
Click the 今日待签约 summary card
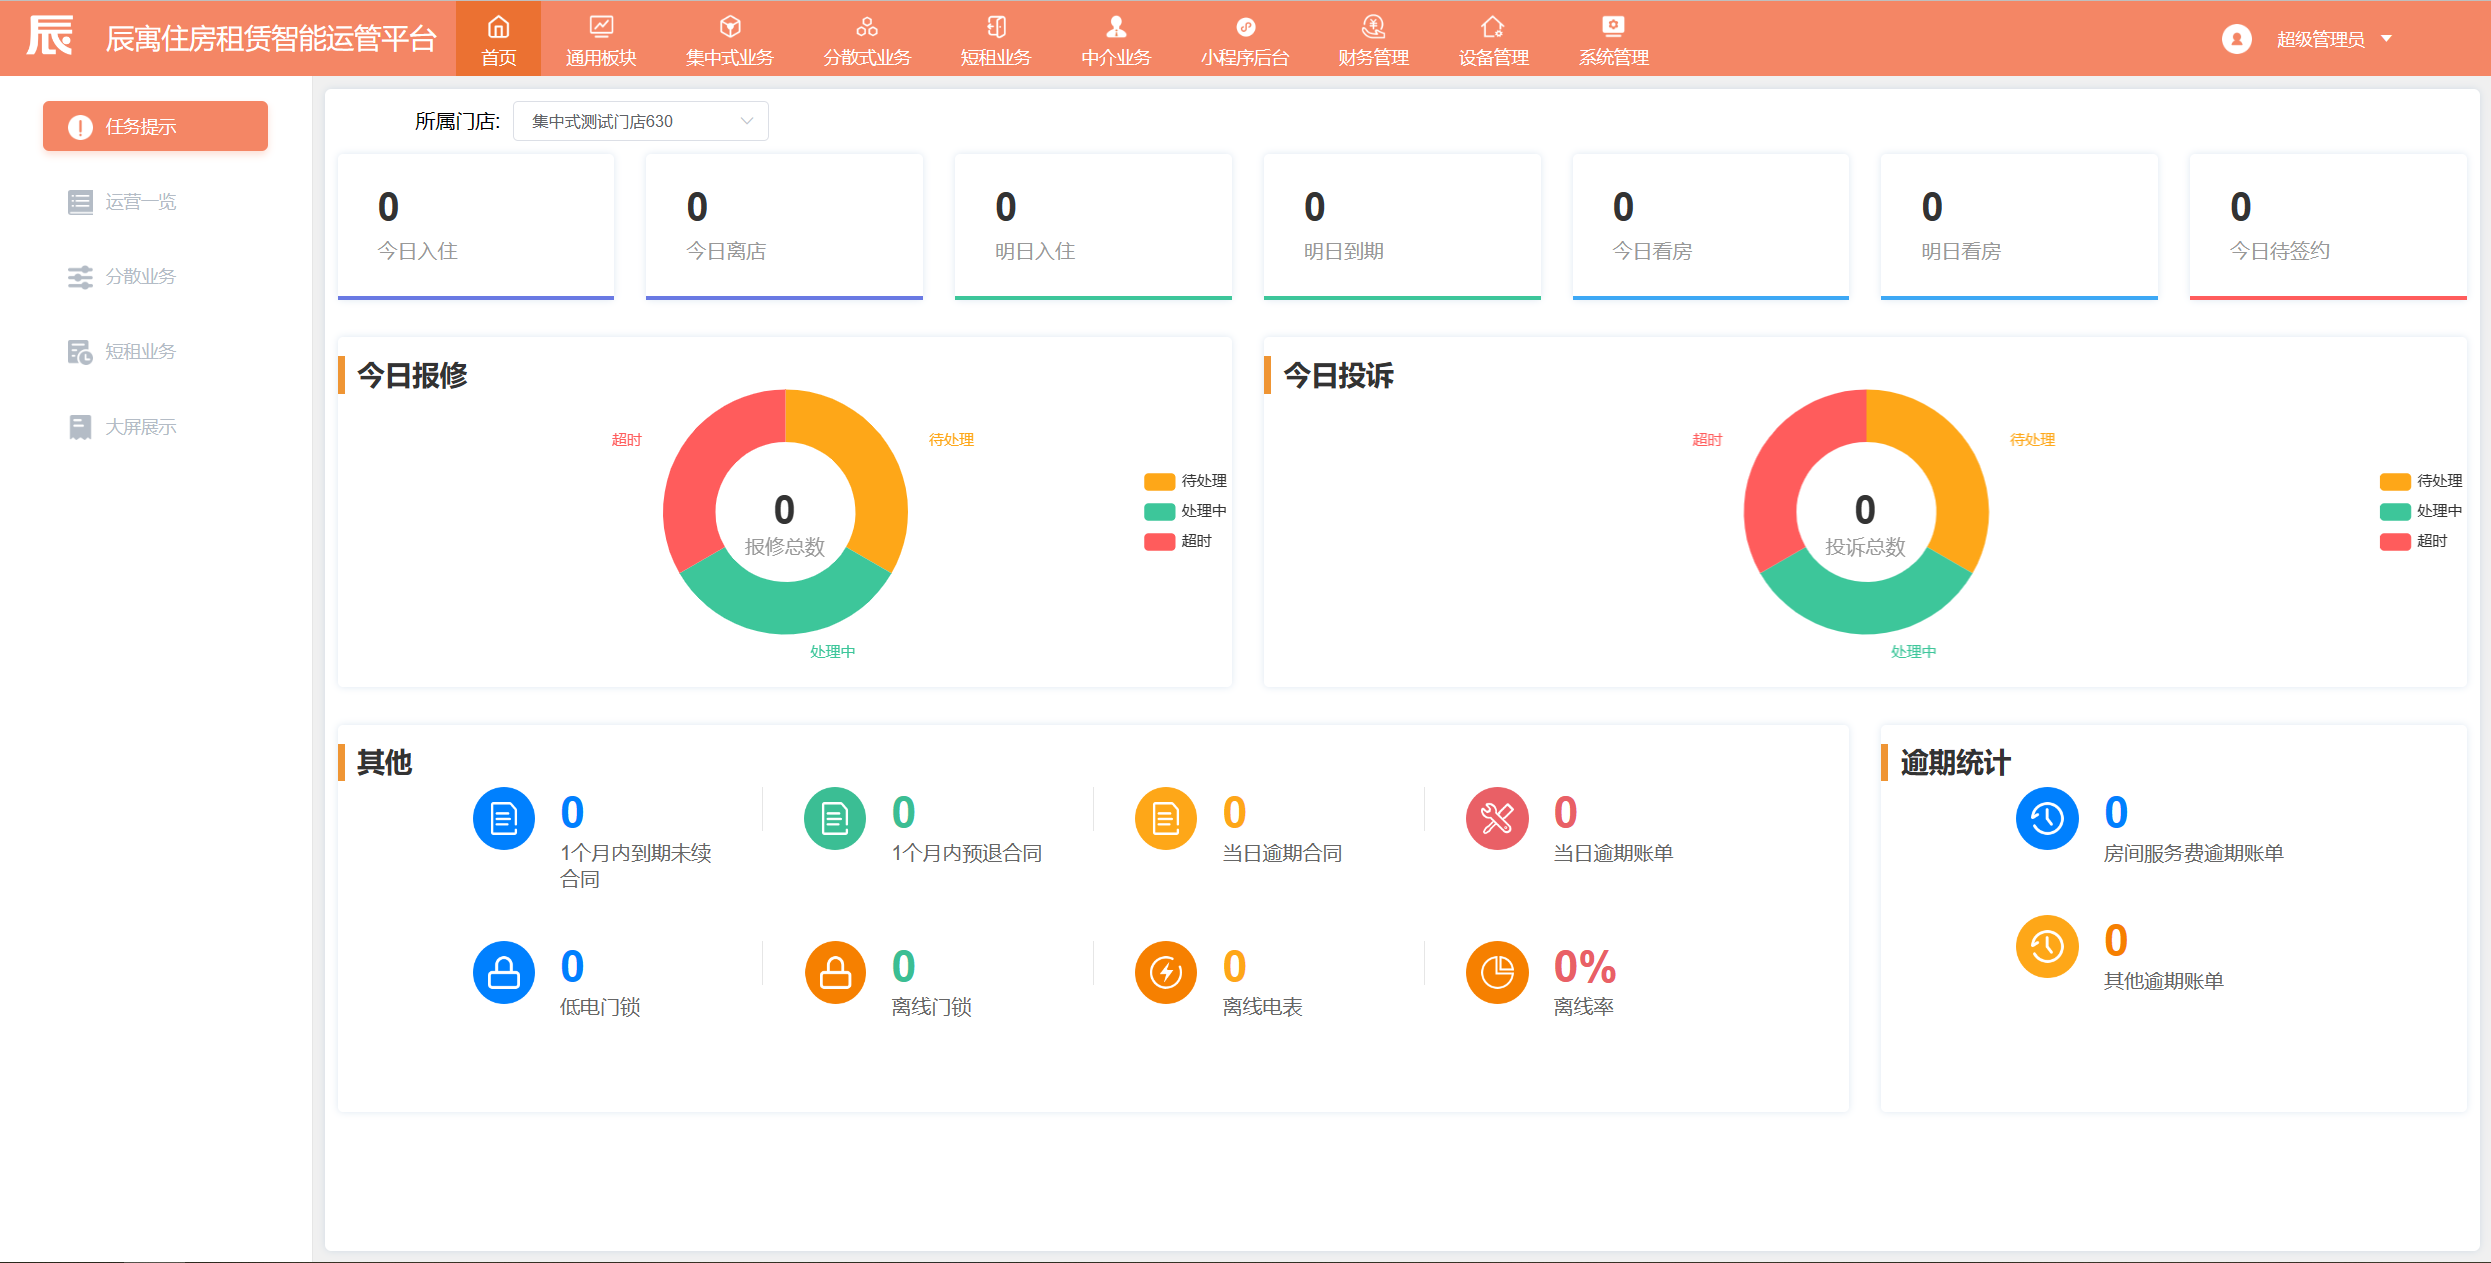2327,226
